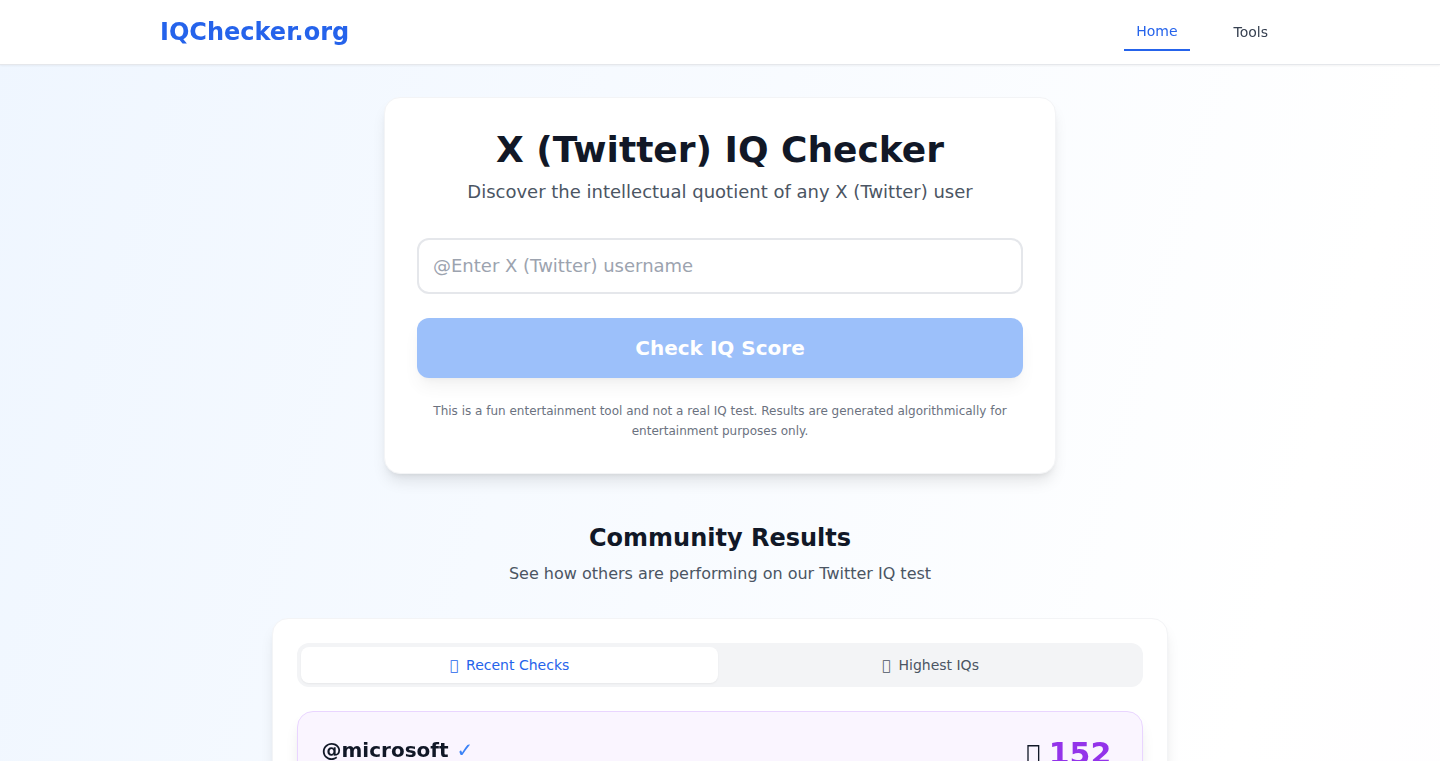Open the IQChecker.org logo link
This screenshot has height=761, width=1440.
point(254,32)
